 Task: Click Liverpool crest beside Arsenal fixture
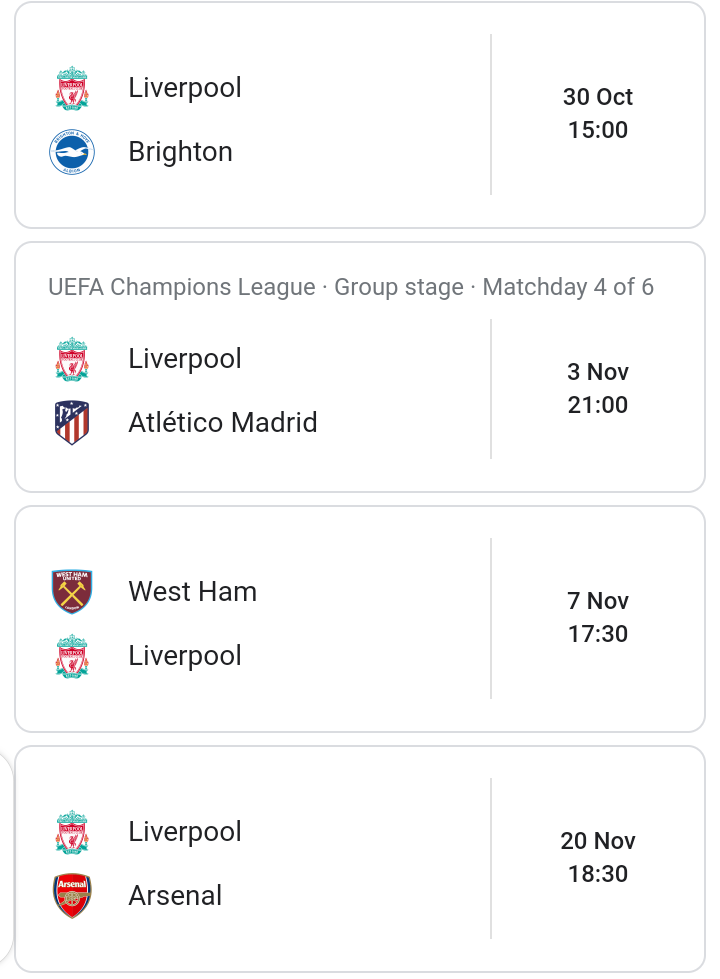72,832
